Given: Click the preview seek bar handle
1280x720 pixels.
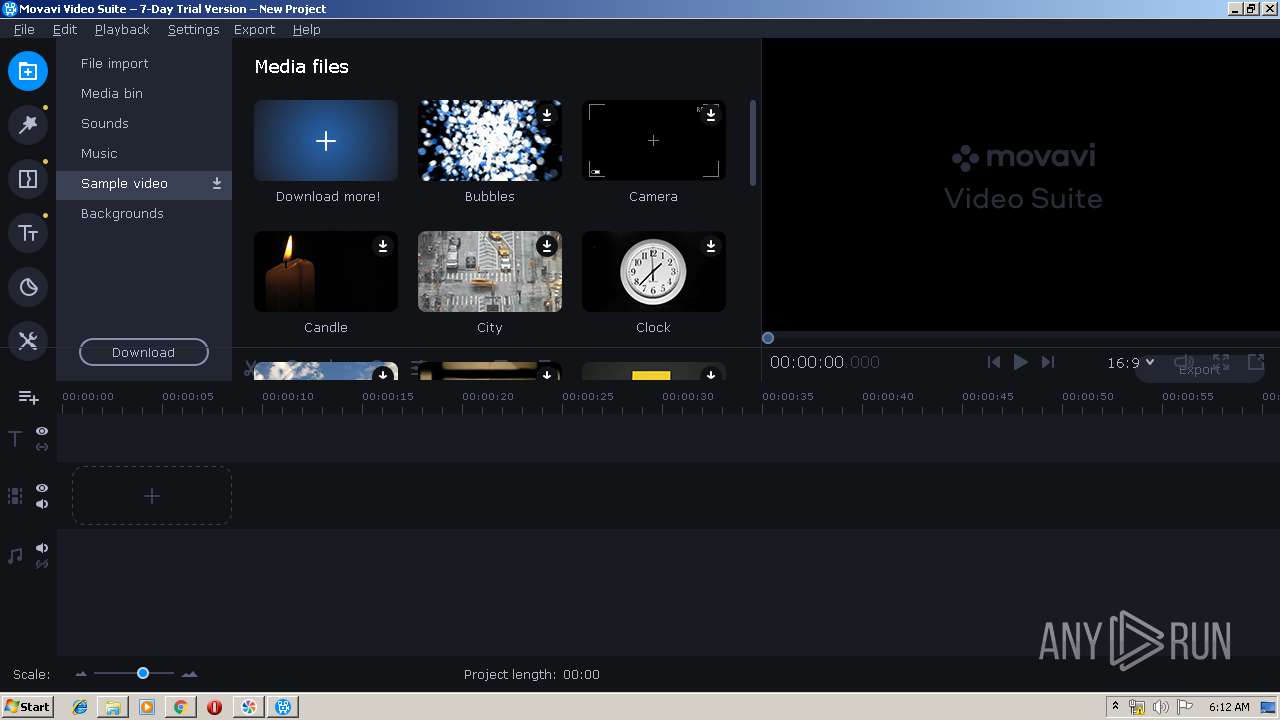Looking at the screenshot, I should 768,338.
